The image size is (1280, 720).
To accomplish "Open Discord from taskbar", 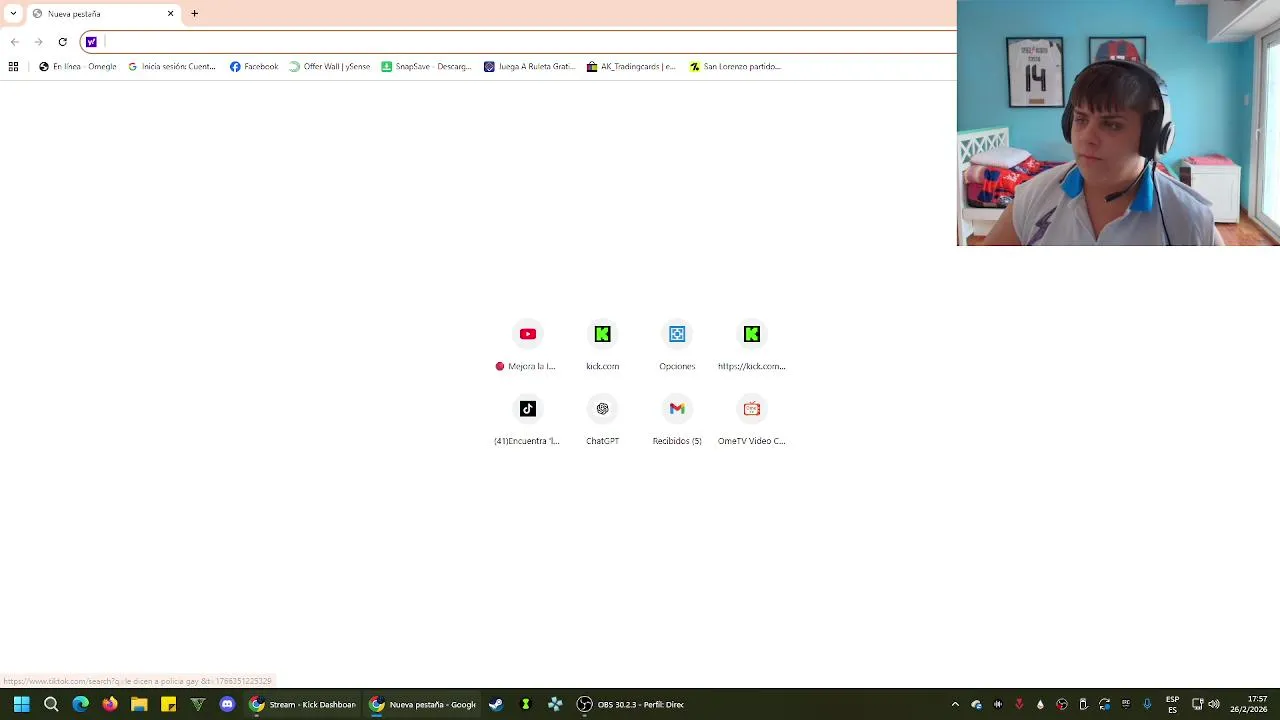I will (x=227, y=704).
